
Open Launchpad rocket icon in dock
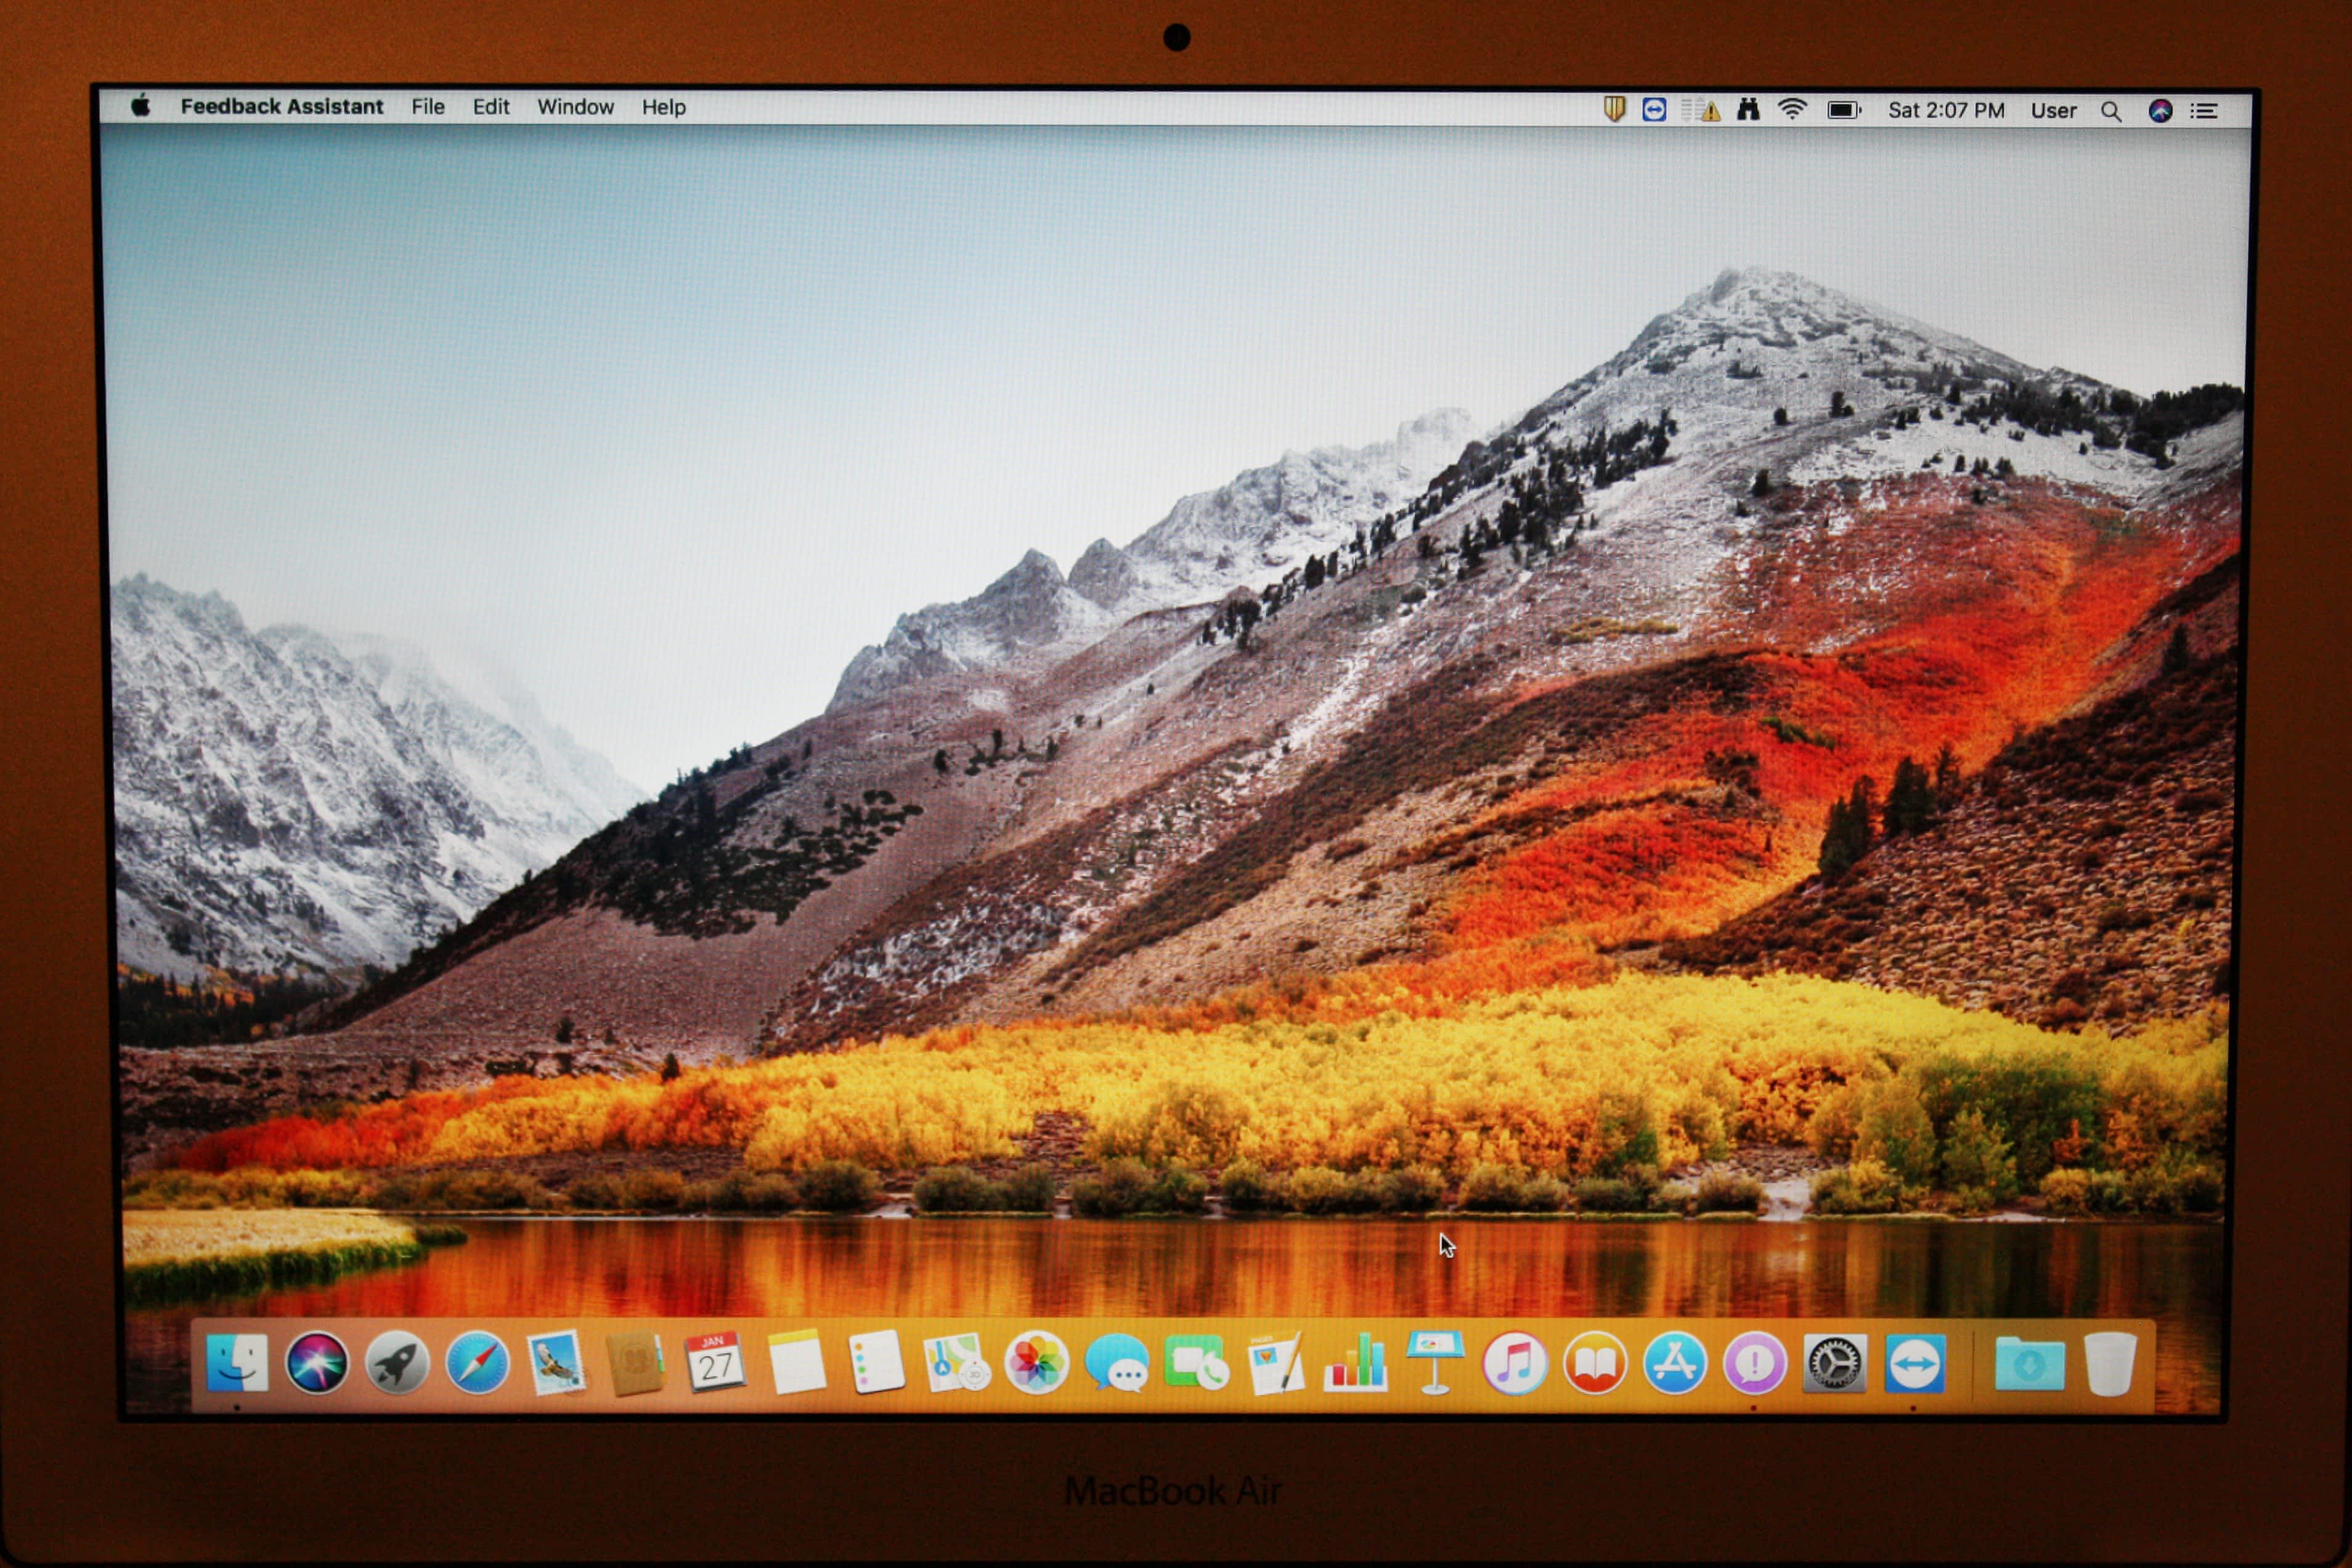[397, 1364]
